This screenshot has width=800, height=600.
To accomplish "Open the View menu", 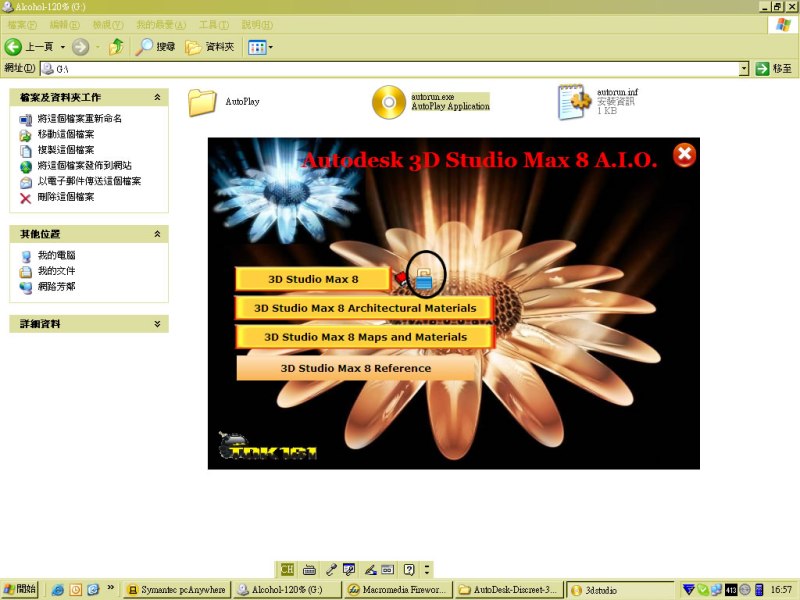I will pyautogui.click(x=108, y=24).
